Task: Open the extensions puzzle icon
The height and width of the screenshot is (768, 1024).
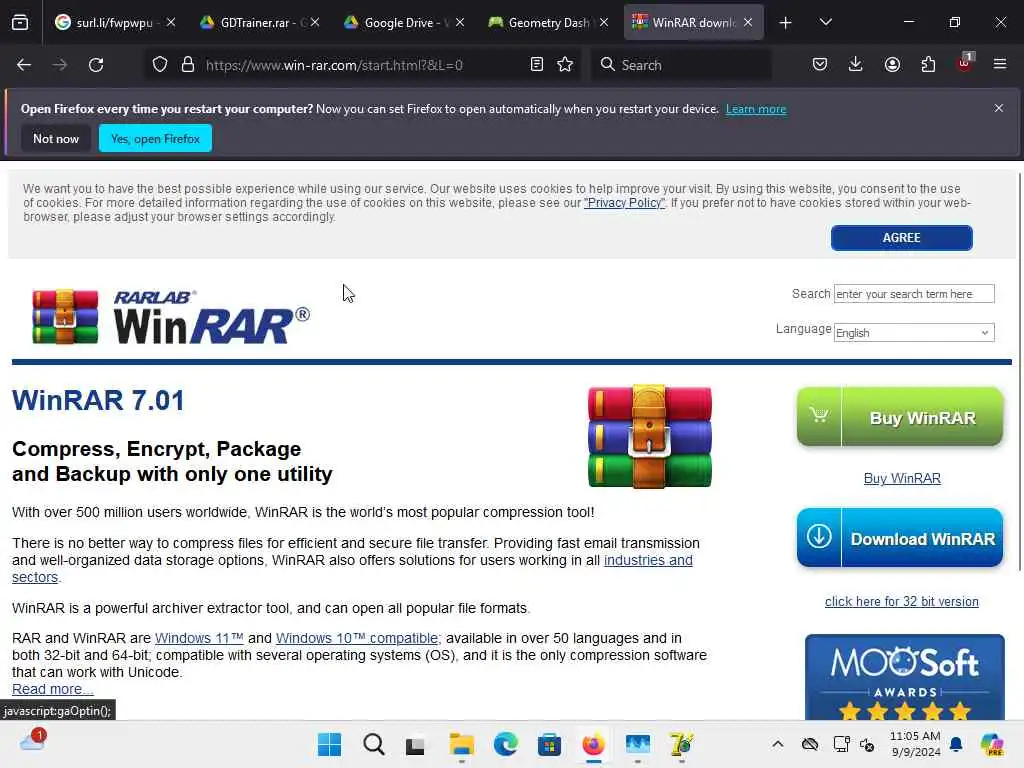Action: (x=928, y=65)
